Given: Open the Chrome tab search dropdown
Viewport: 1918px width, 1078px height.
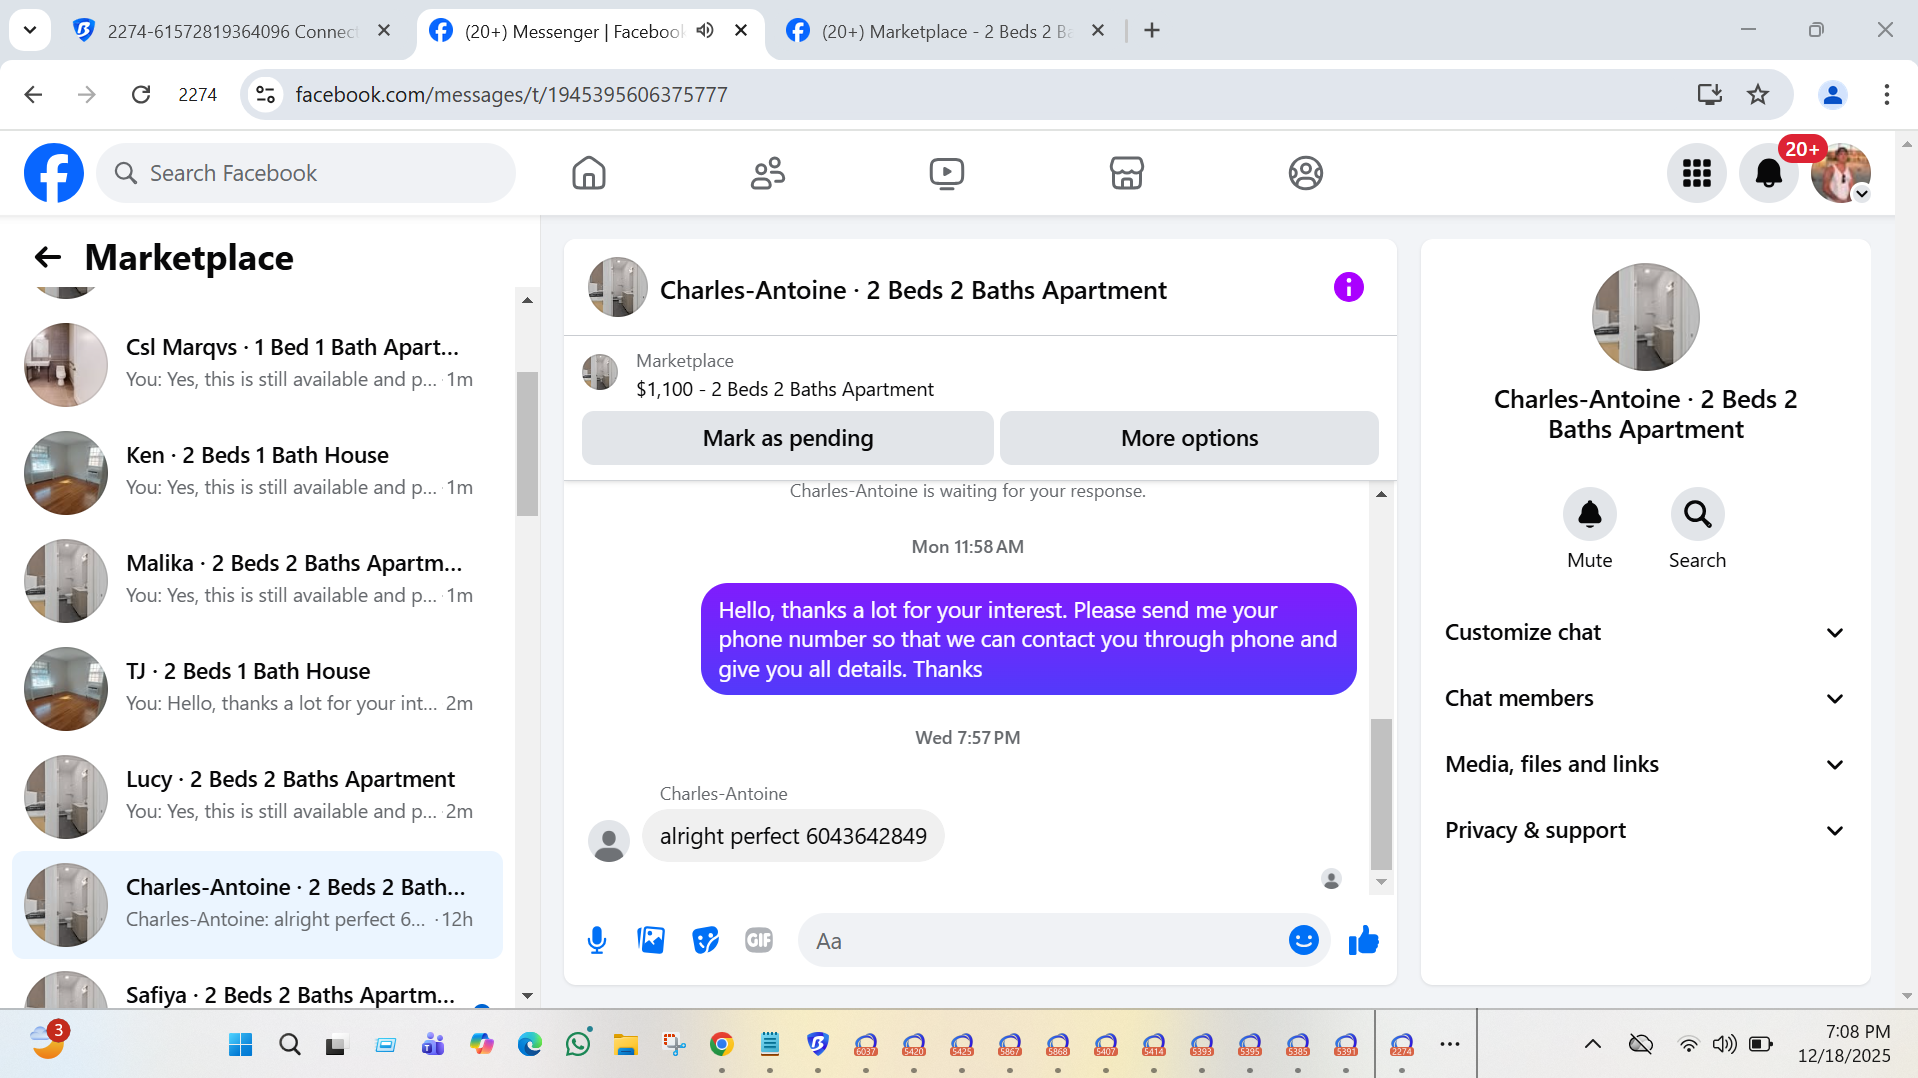Looking at the screenshot, I should pyautogui.click(x=30, y=30).
